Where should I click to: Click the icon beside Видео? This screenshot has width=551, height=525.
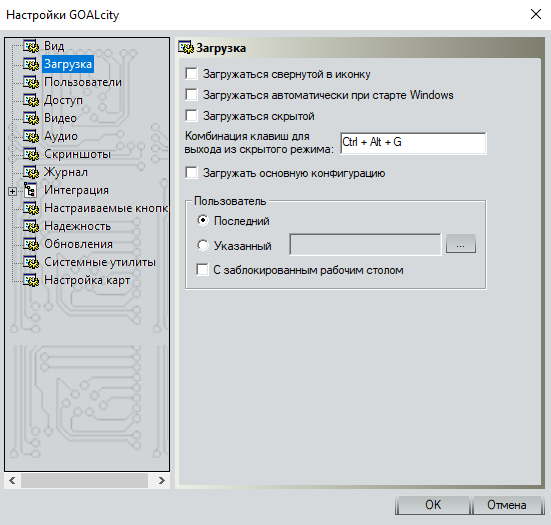pyautogui.click(x=31, y=118)
